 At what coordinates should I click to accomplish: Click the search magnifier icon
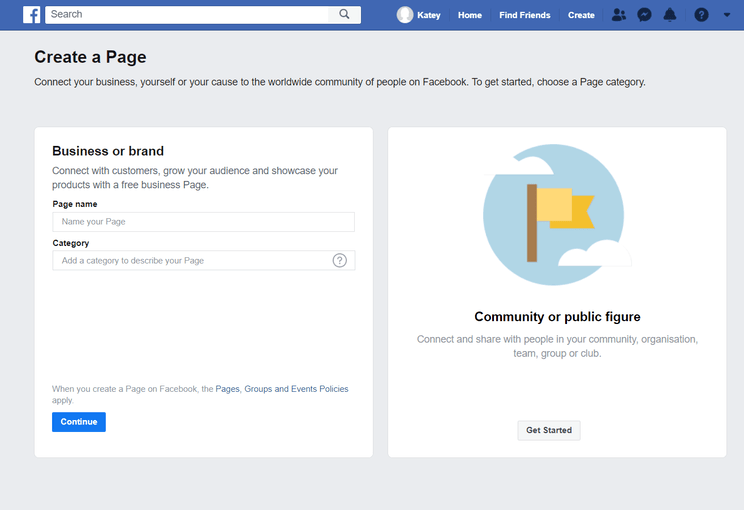coord(344,14)
